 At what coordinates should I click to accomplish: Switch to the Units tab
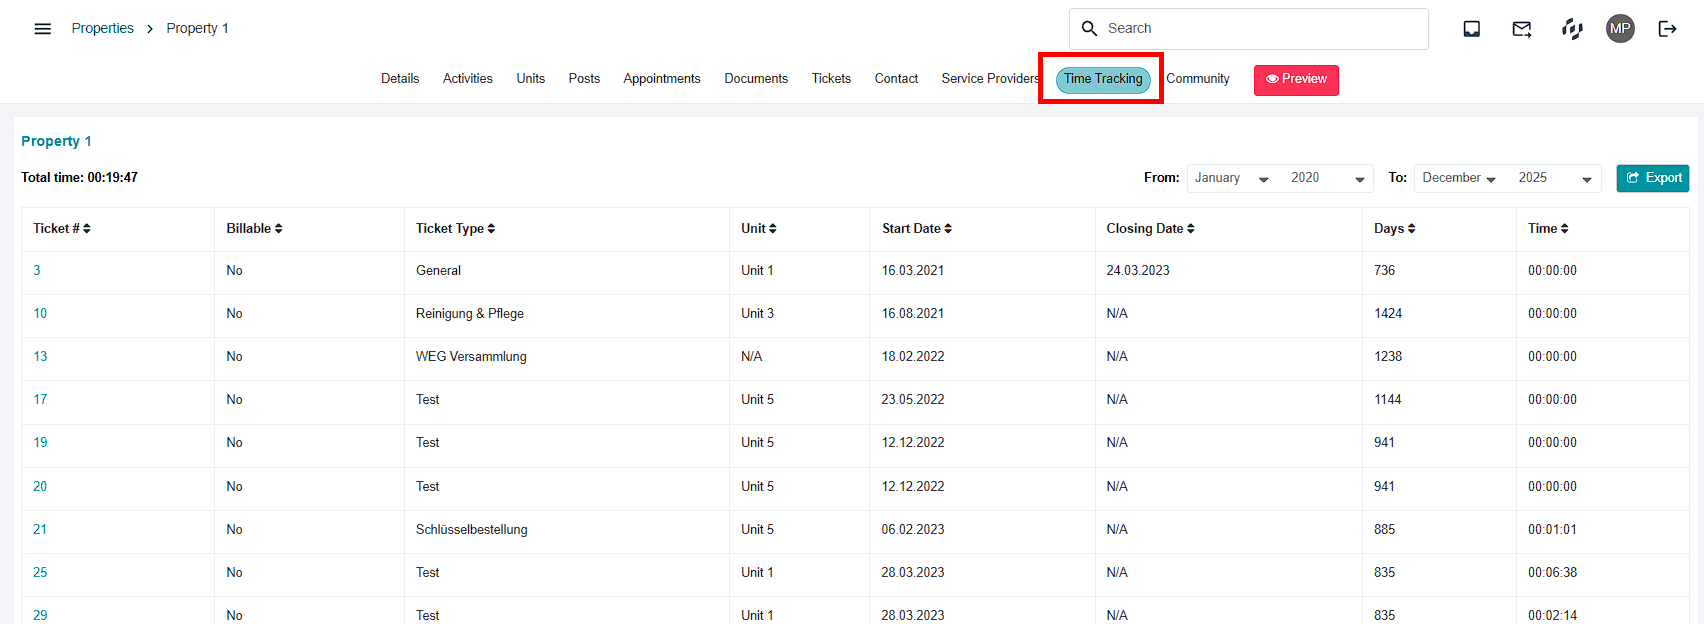coord(531,79)
